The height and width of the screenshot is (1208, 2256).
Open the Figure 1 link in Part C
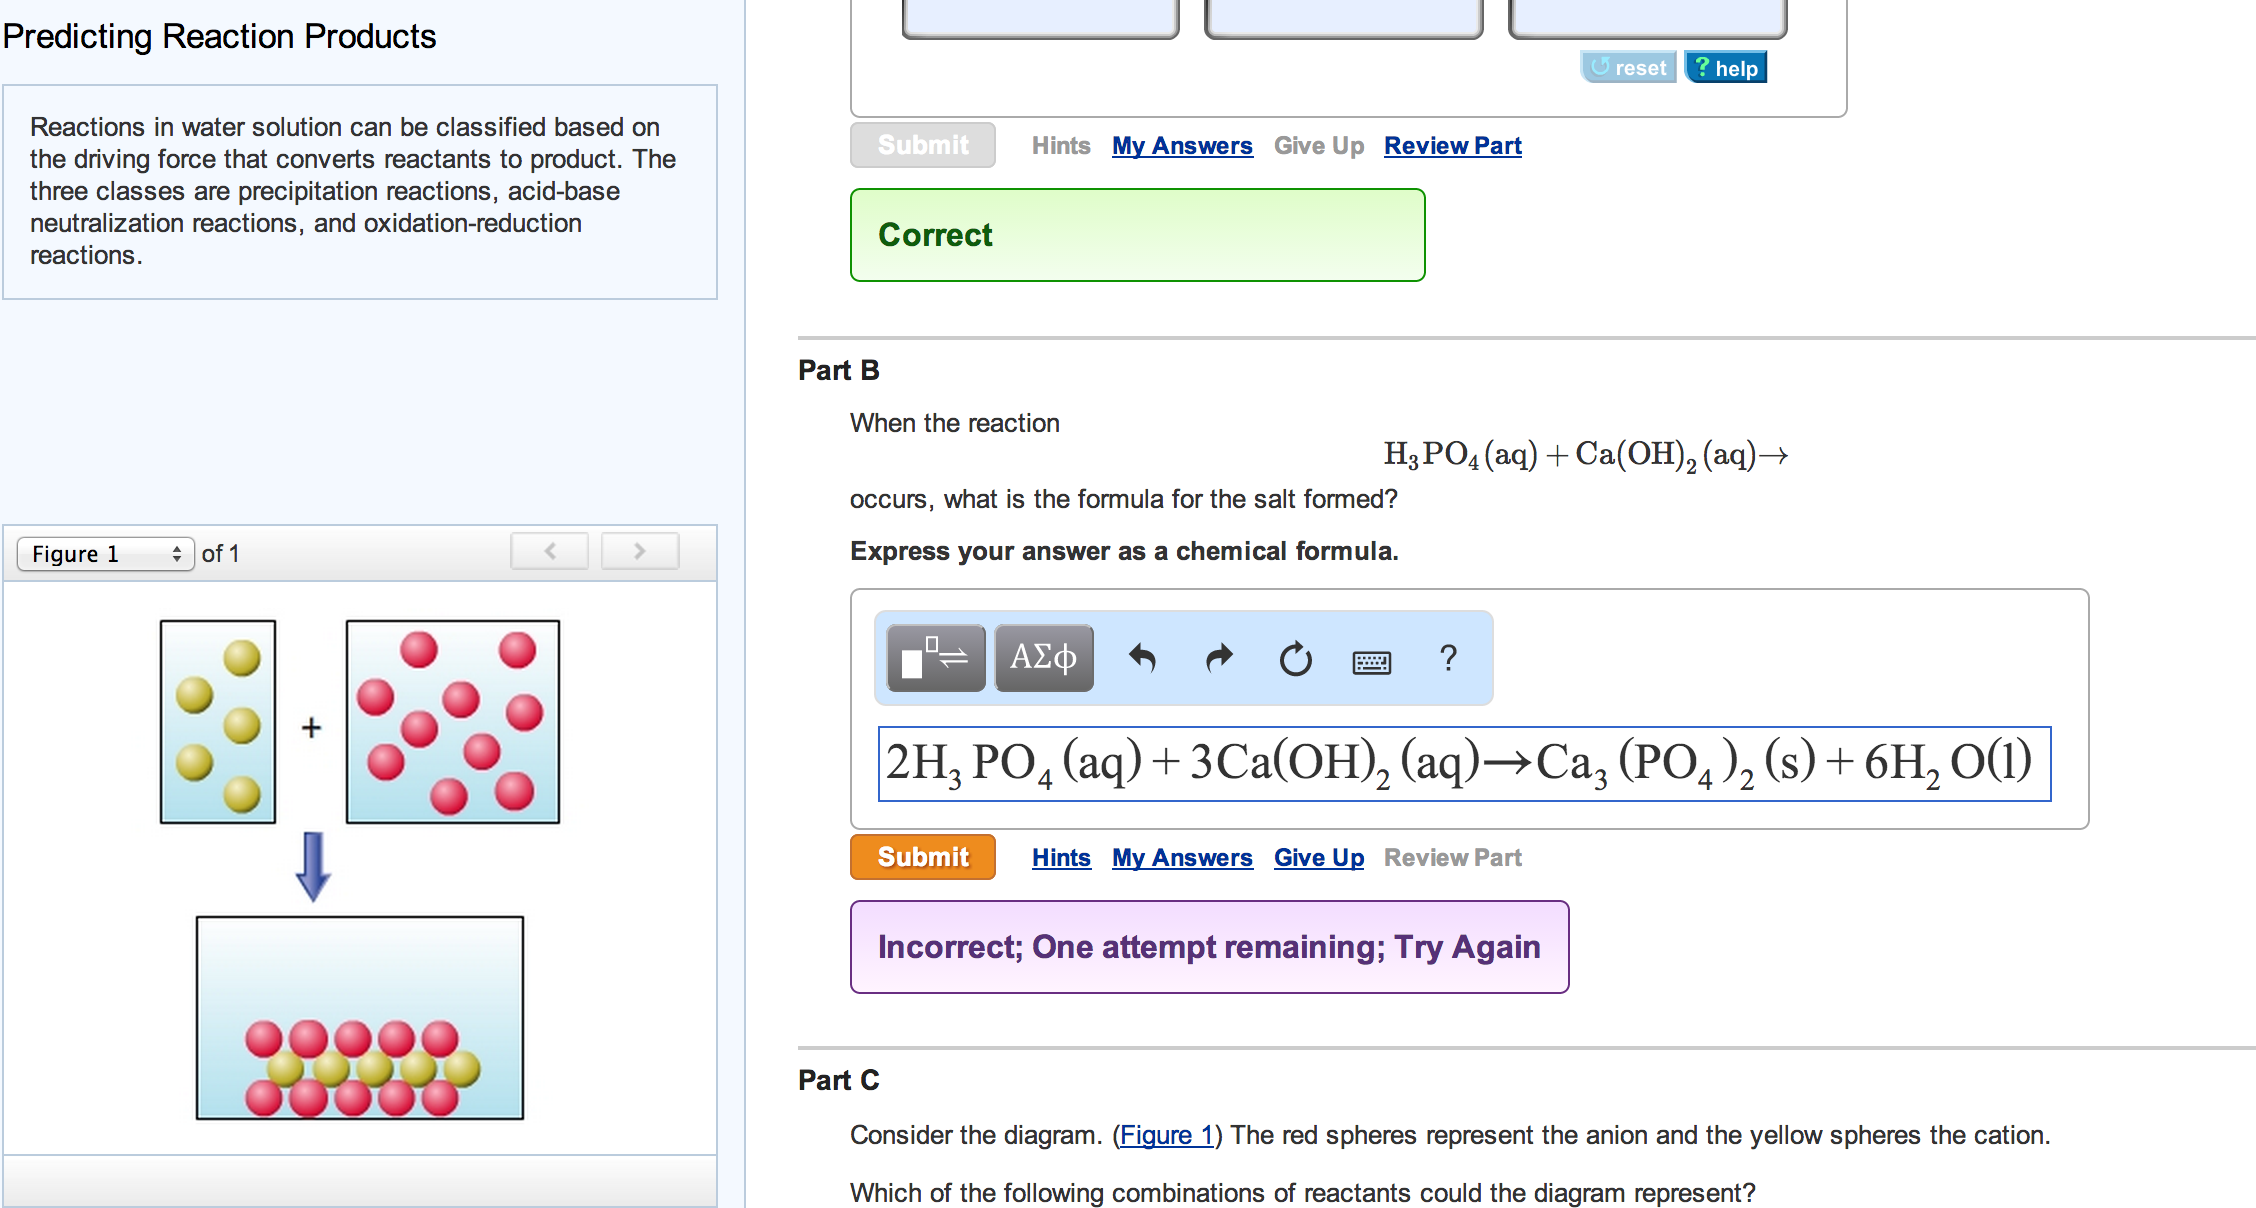tap(1166, 1135)
